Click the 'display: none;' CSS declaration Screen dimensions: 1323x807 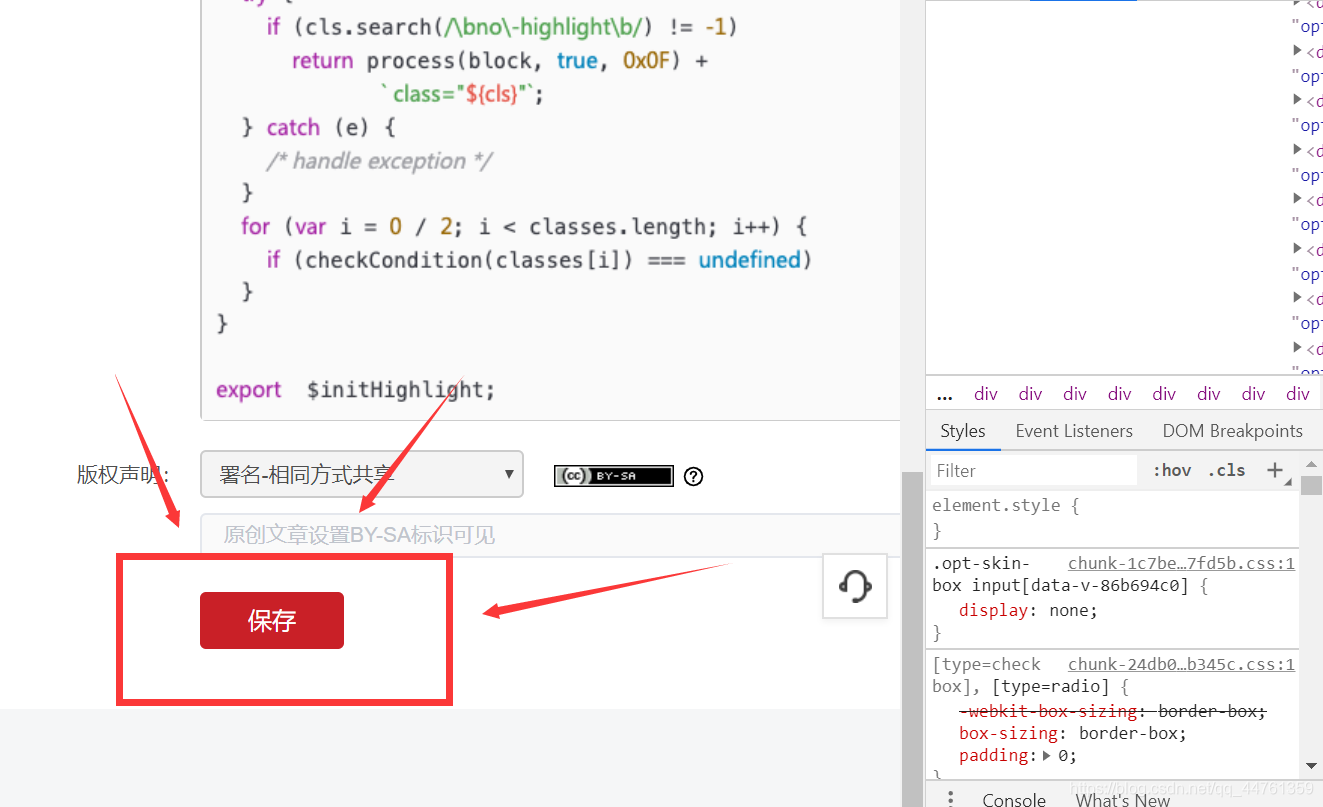coord(1027,610)
